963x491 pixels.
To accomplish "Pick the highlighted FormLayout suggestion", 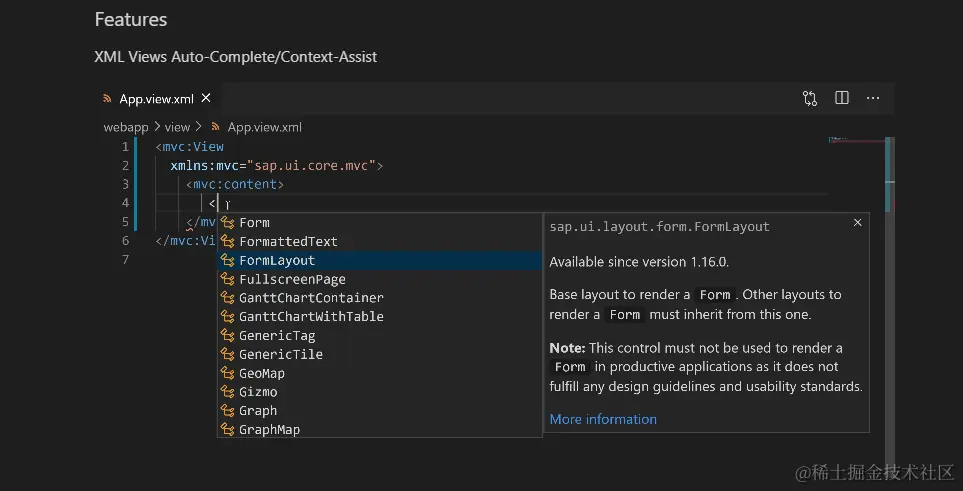I will click(x=277, y=261).
